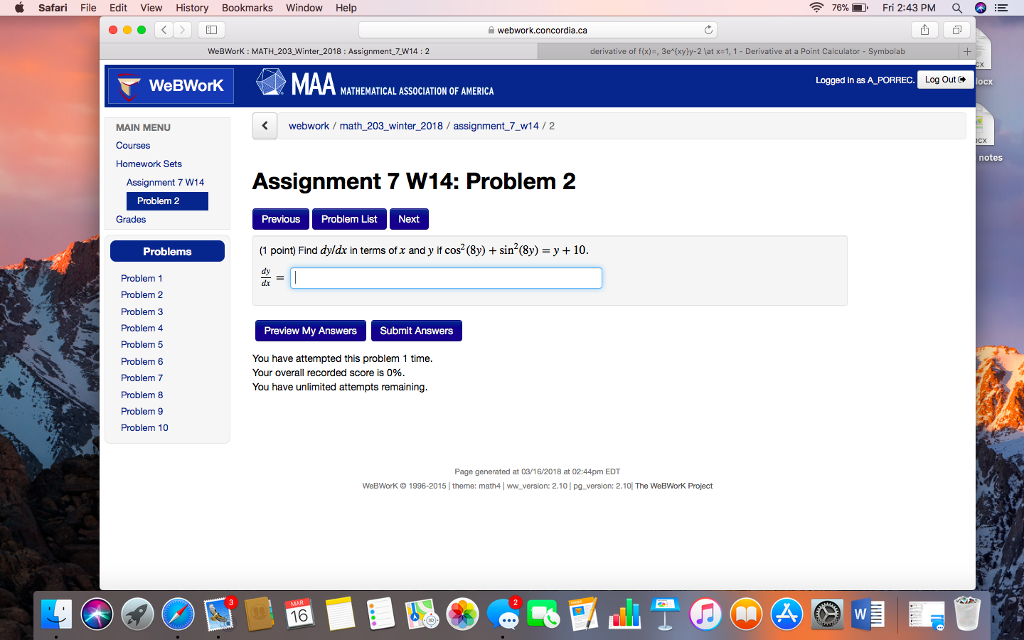Open Spotlight search magnifier in menu bar
This screenshot has height=640, width=1024.
pos(957,8)
